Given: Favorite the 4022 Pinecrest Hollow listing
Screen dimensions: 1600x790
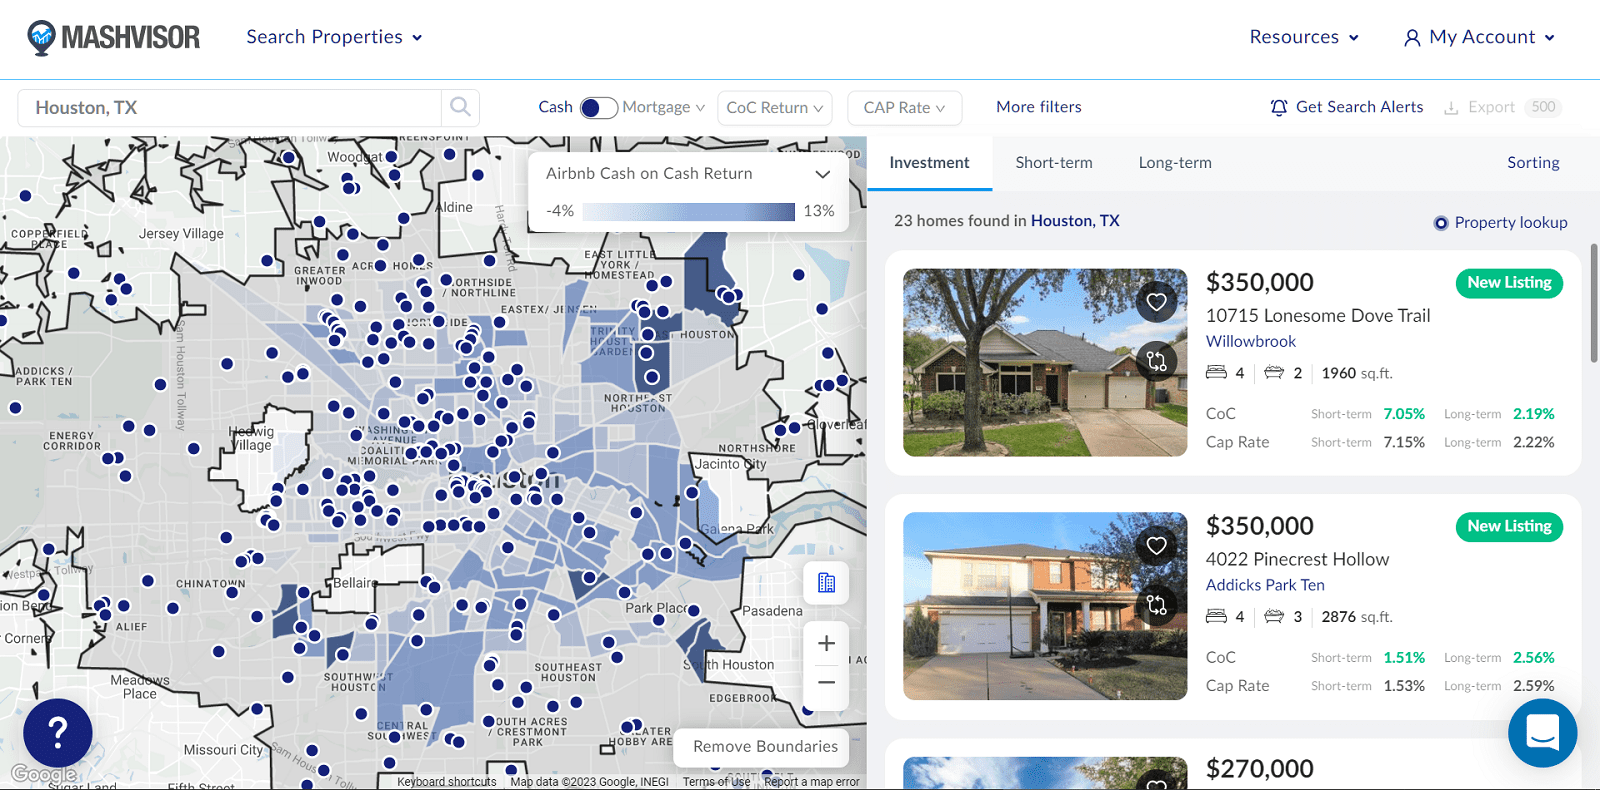Looking at the screenshot, I should click(1157, 546).
